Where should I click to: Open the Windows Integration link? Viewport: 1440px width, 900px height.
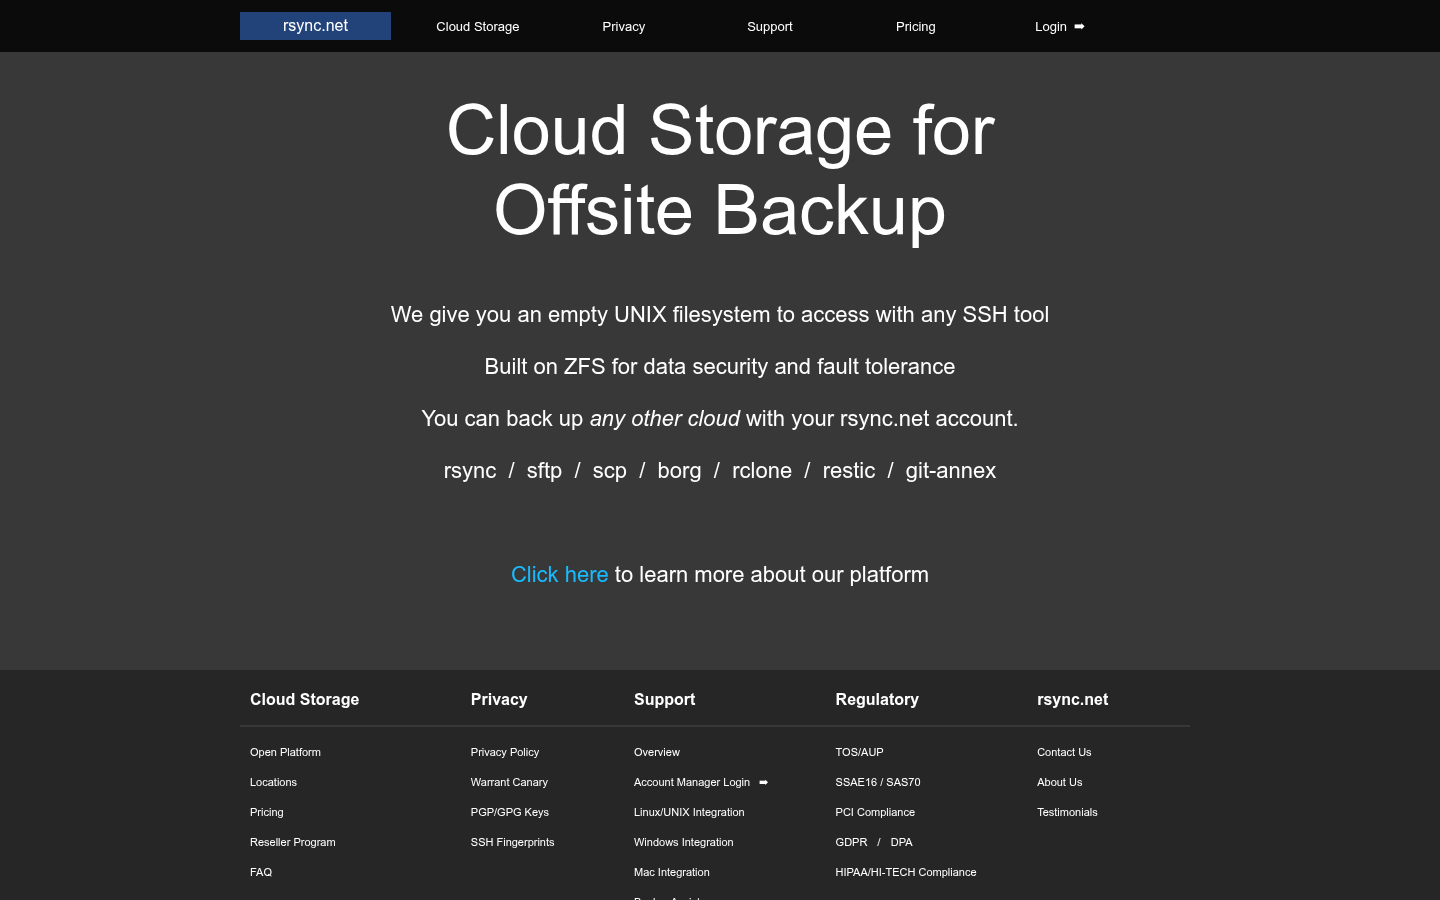pos(684,842)
